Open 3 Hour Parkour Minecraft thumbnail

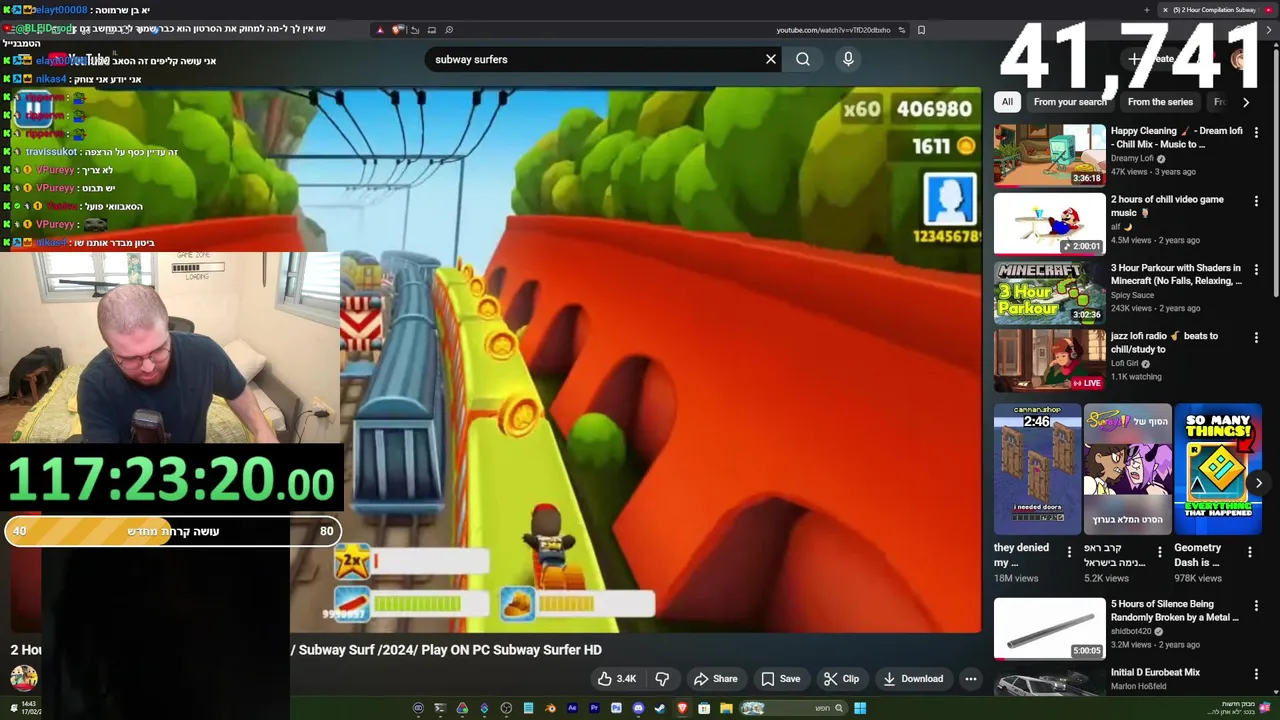click(1049, 292)
